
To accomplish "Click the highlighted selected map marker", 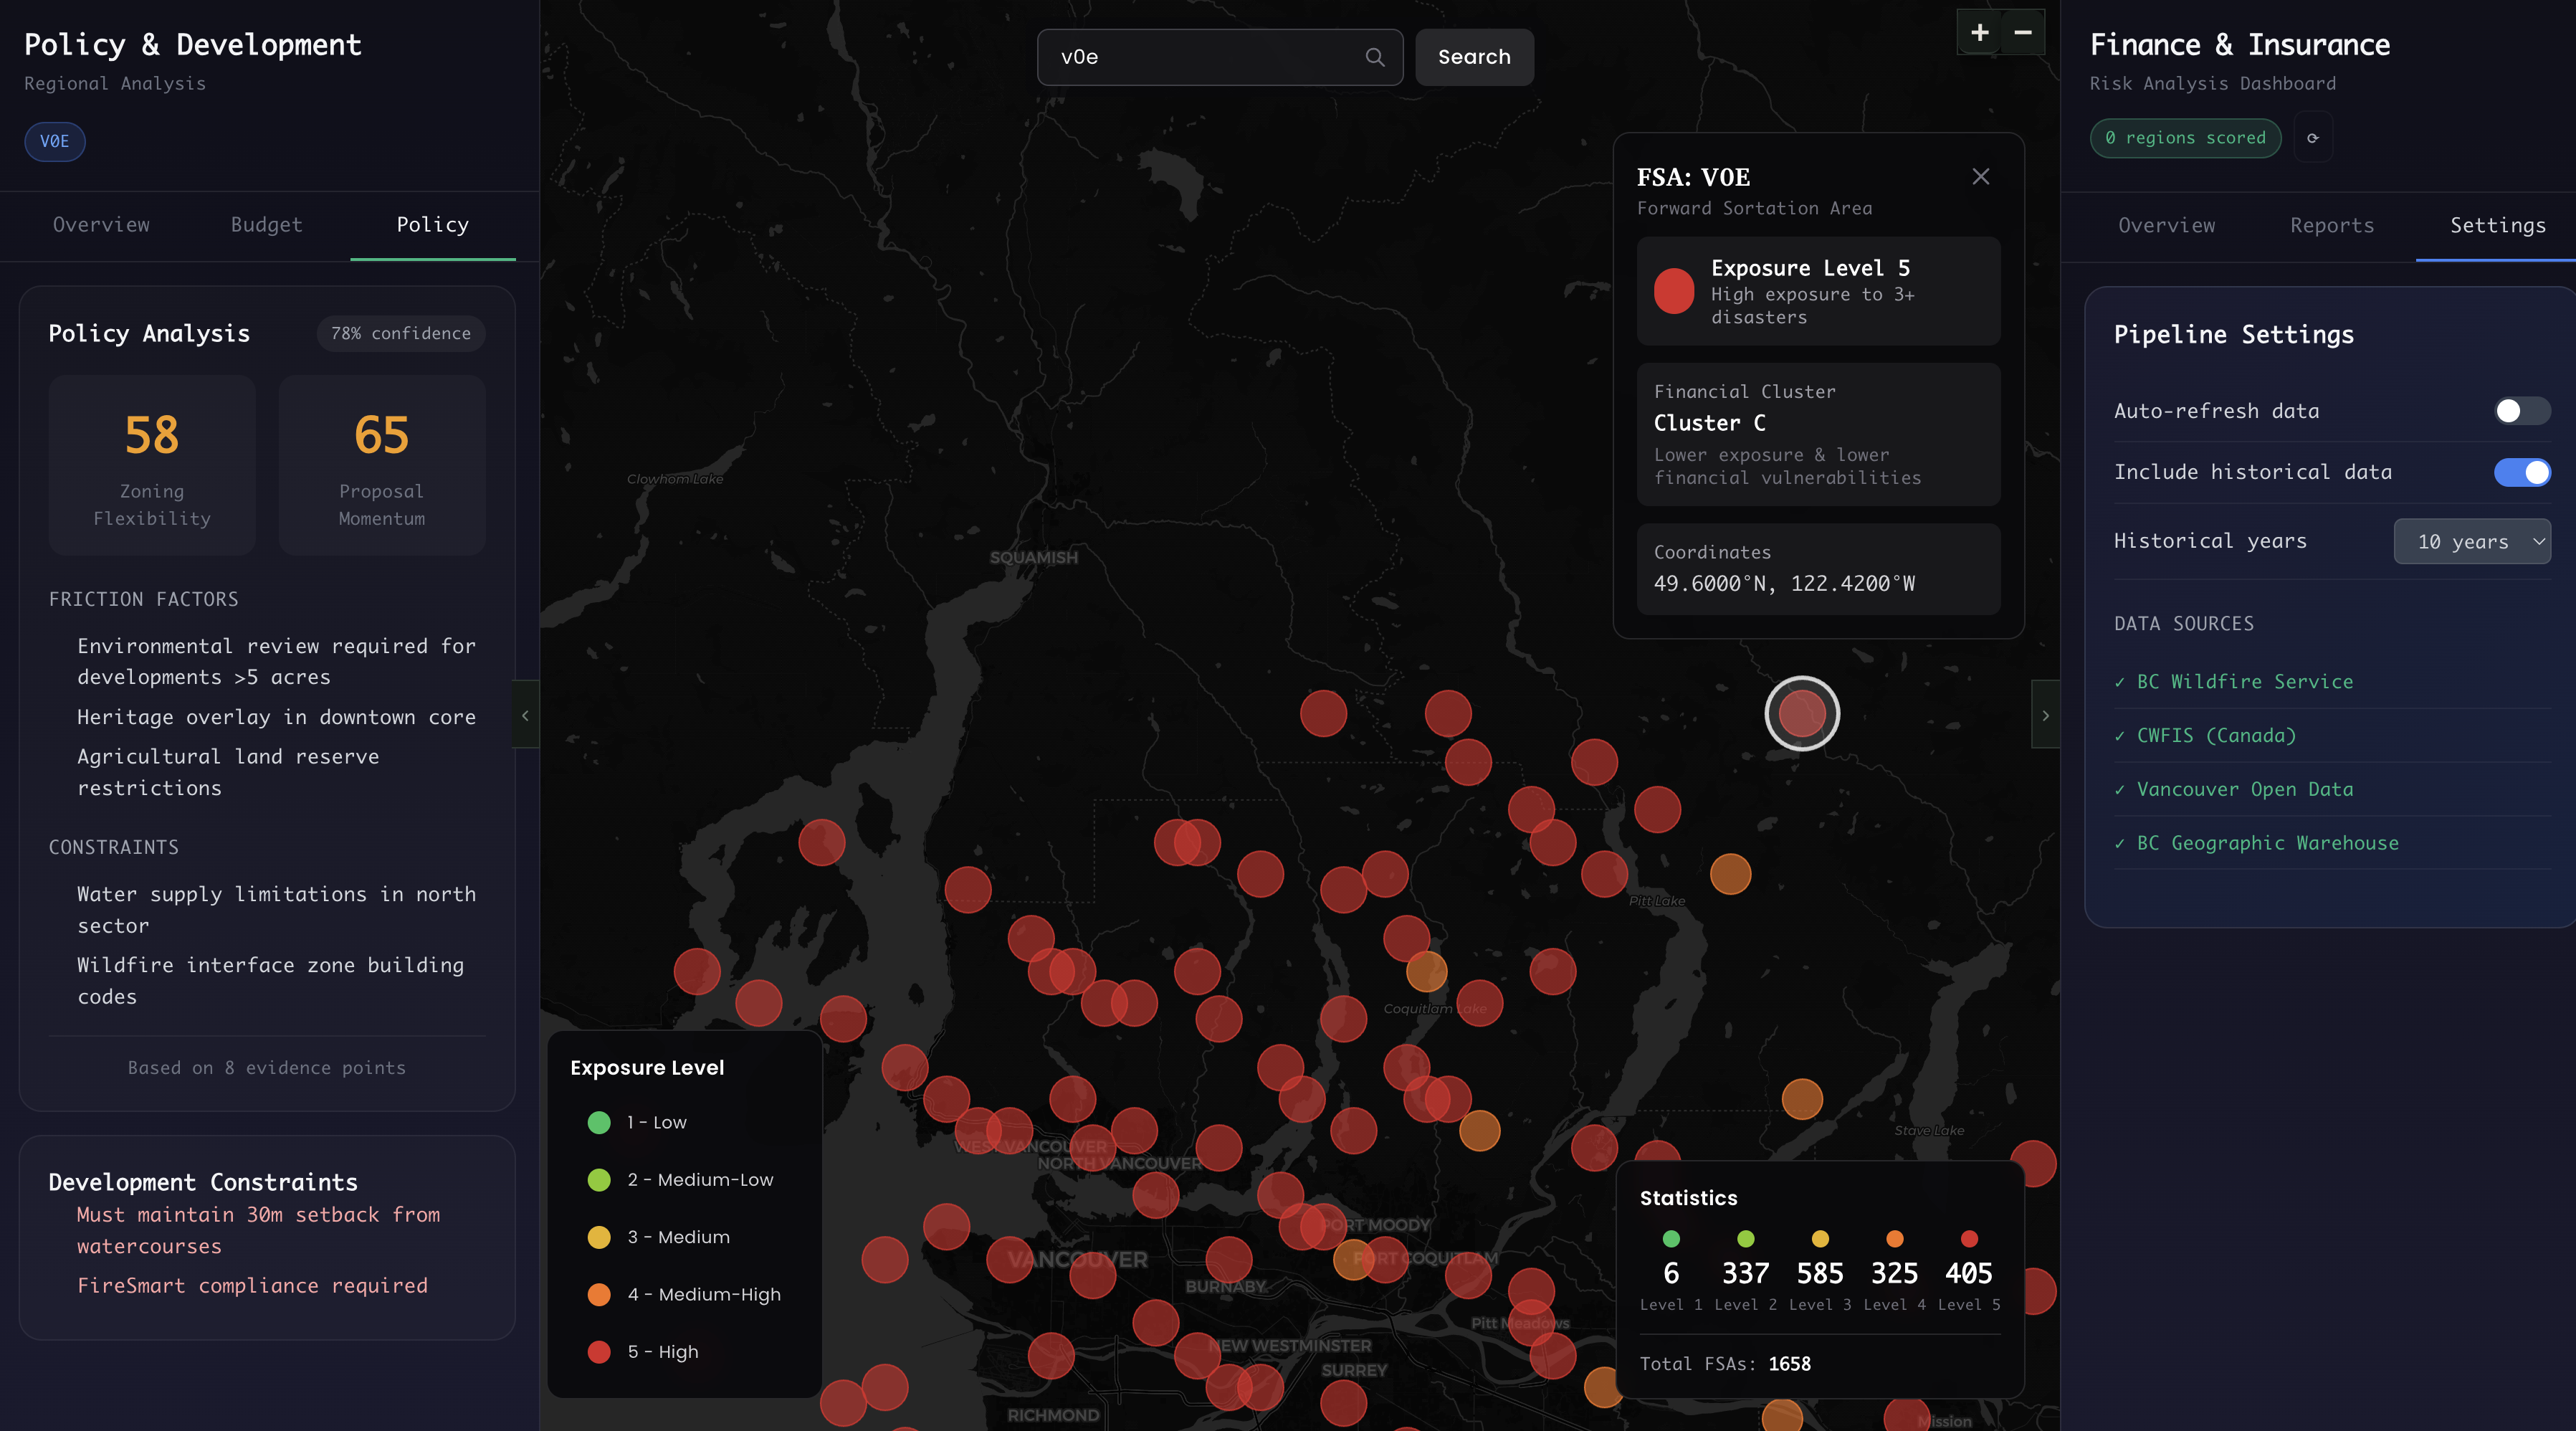I will coord(1801,713).
